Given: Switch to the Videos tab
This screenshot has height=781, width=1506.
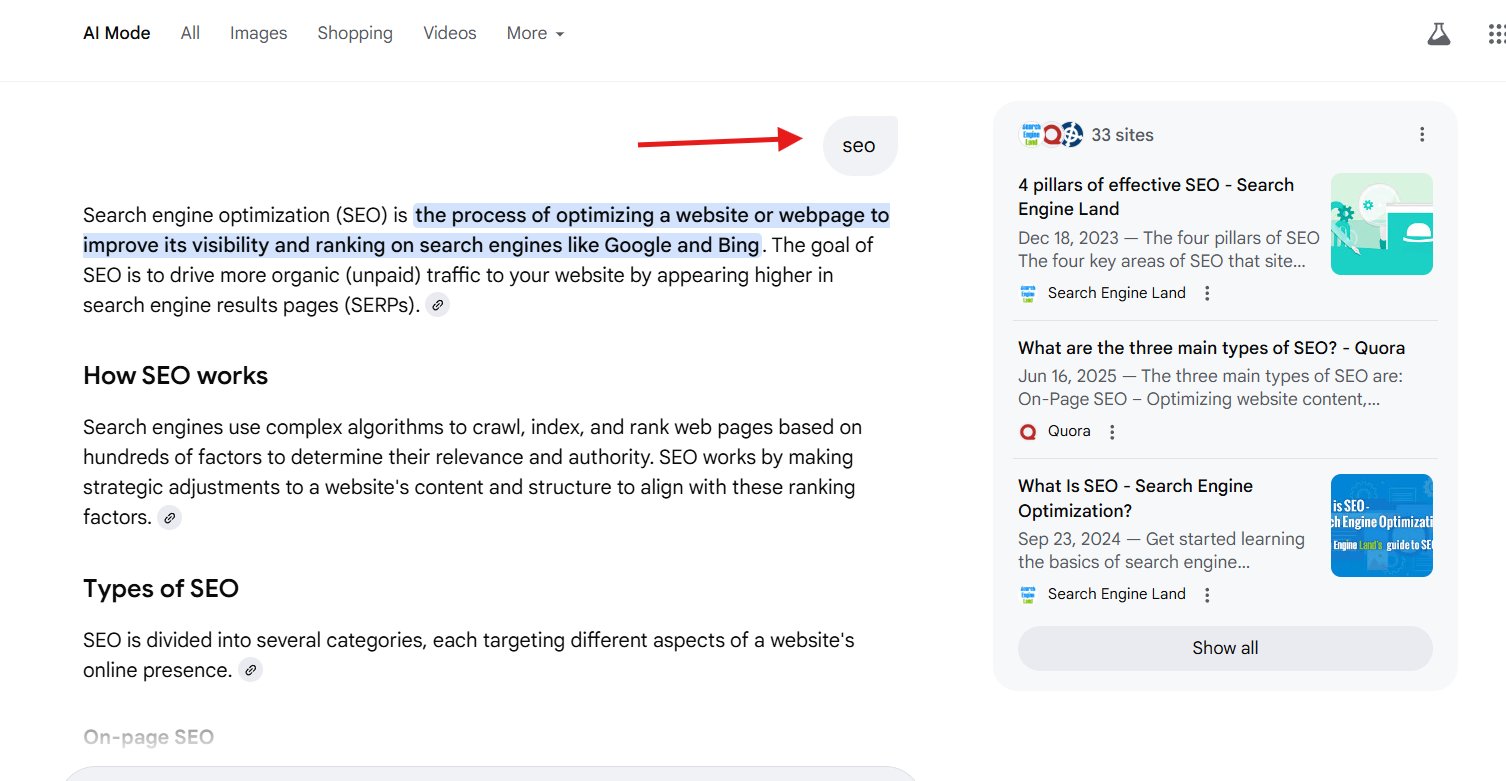Looking at the screenshot, I should tap(449, 33).
